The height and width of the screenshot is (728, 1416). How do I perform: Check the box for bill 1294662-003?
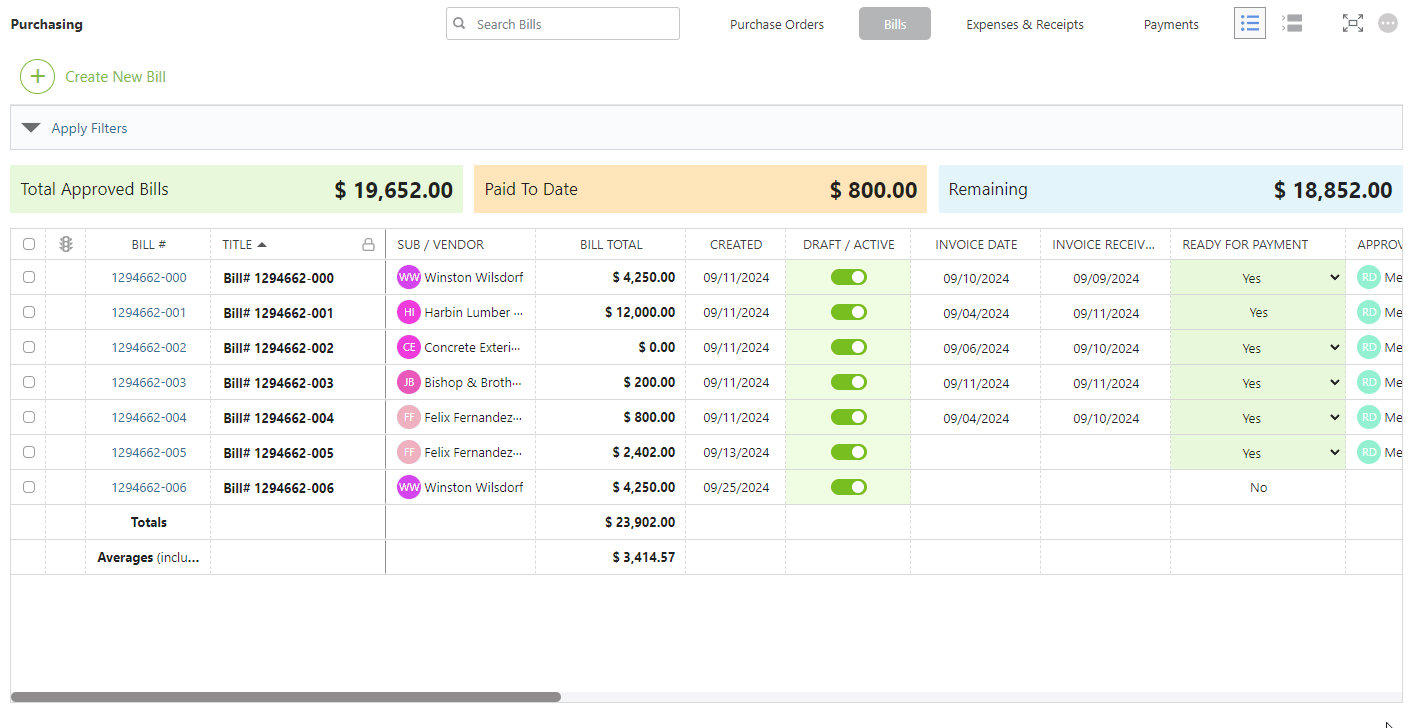tap(29, 382)
